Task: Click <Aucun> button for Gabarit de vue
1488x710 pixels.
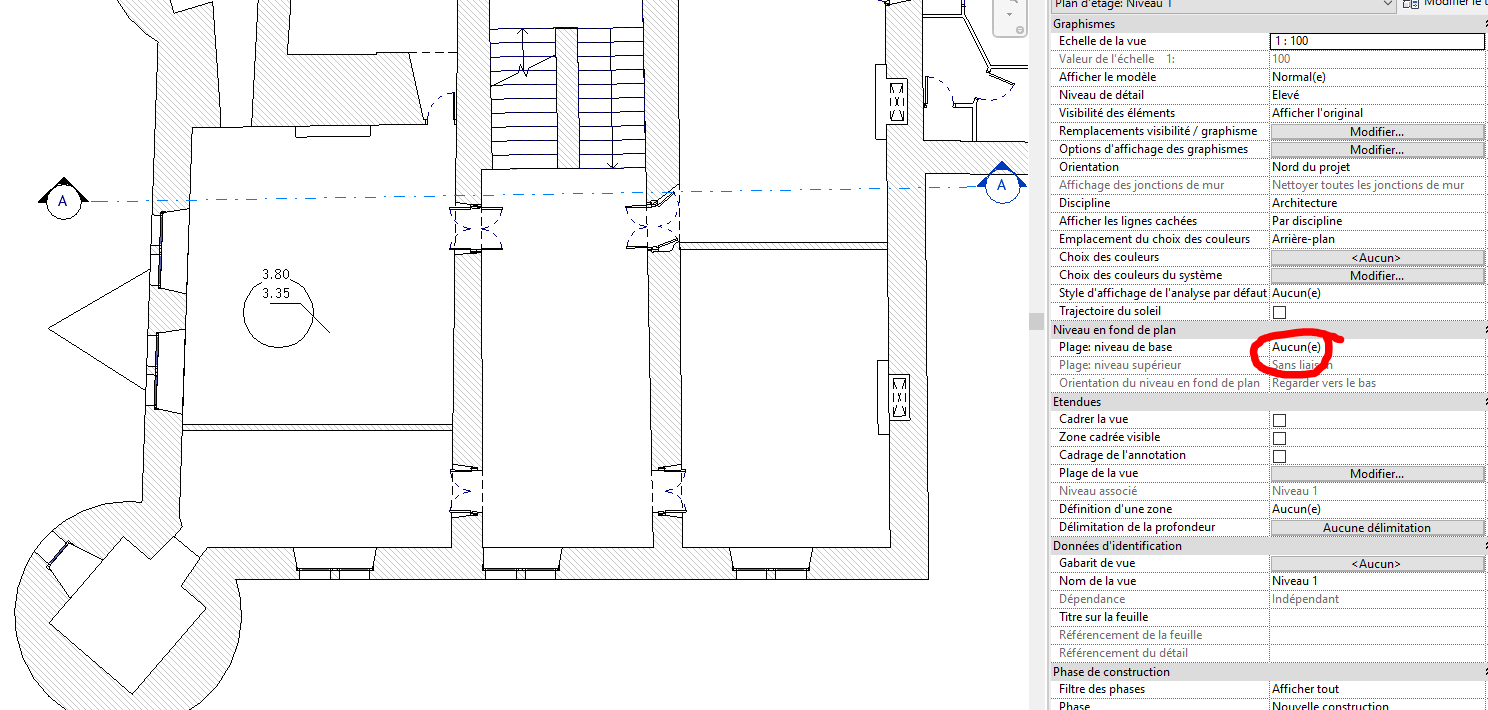Action: (x=1377, y=563)
